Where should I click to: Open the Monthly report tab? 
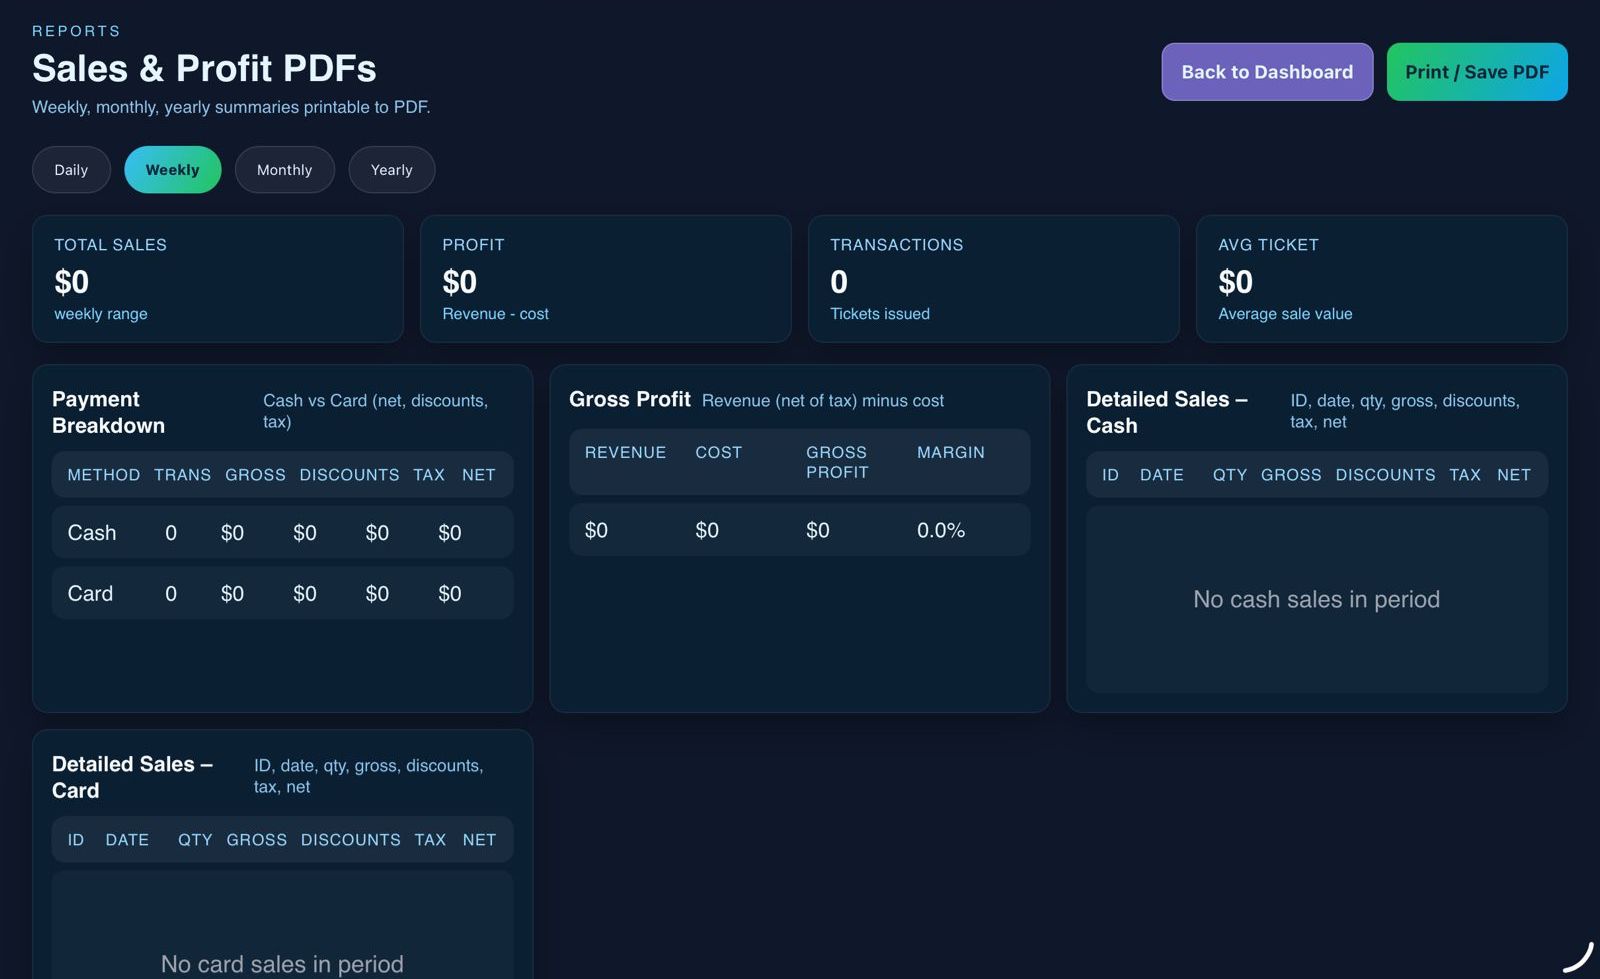click(x=285, y=170)
